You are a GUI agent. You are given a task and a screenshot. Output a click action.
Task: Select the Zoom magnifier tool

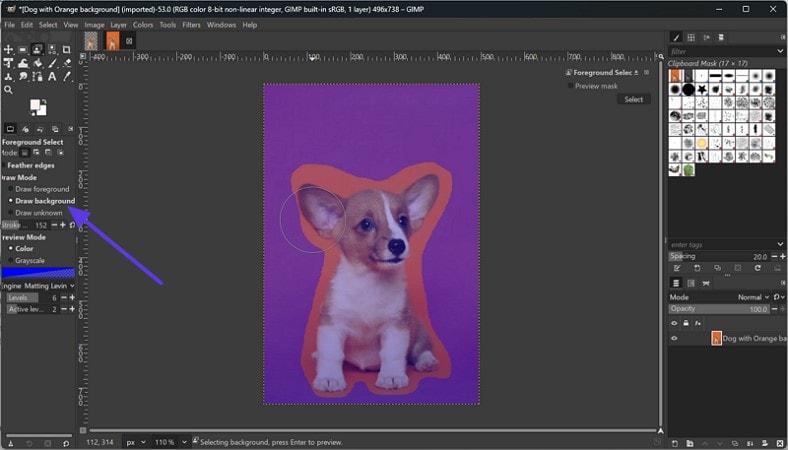pyautogui.click(x=8, y=90)
